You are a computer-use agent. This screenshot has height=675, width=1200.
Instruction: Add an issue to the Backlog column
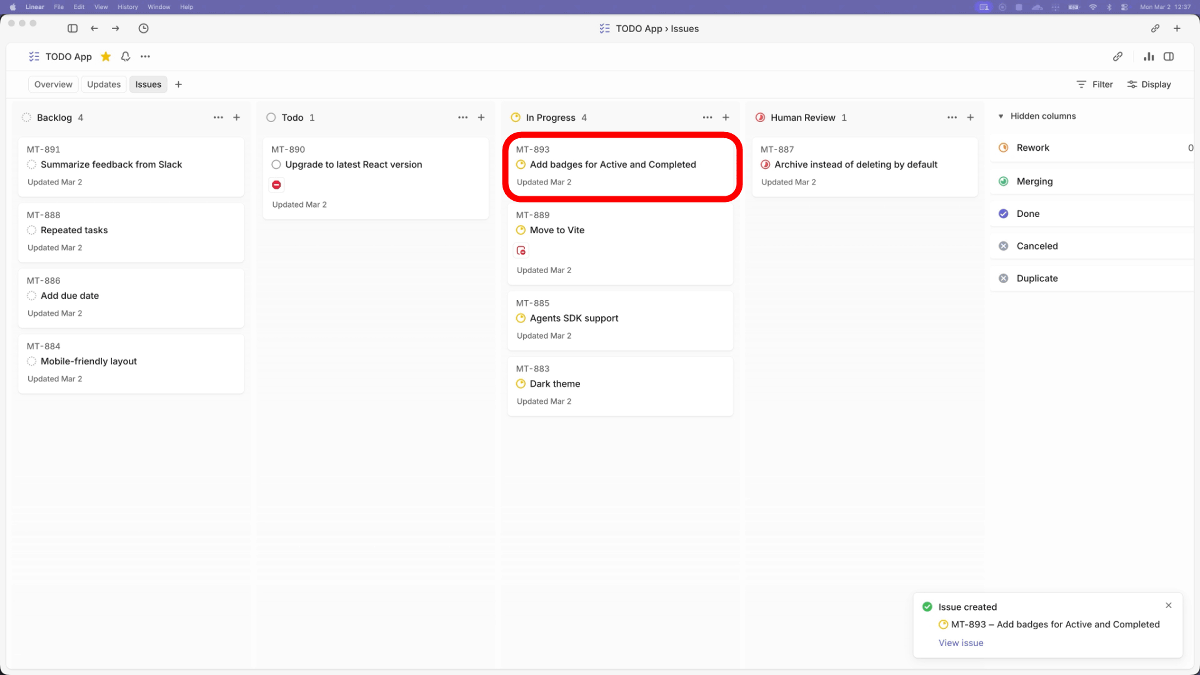(237, 118)
